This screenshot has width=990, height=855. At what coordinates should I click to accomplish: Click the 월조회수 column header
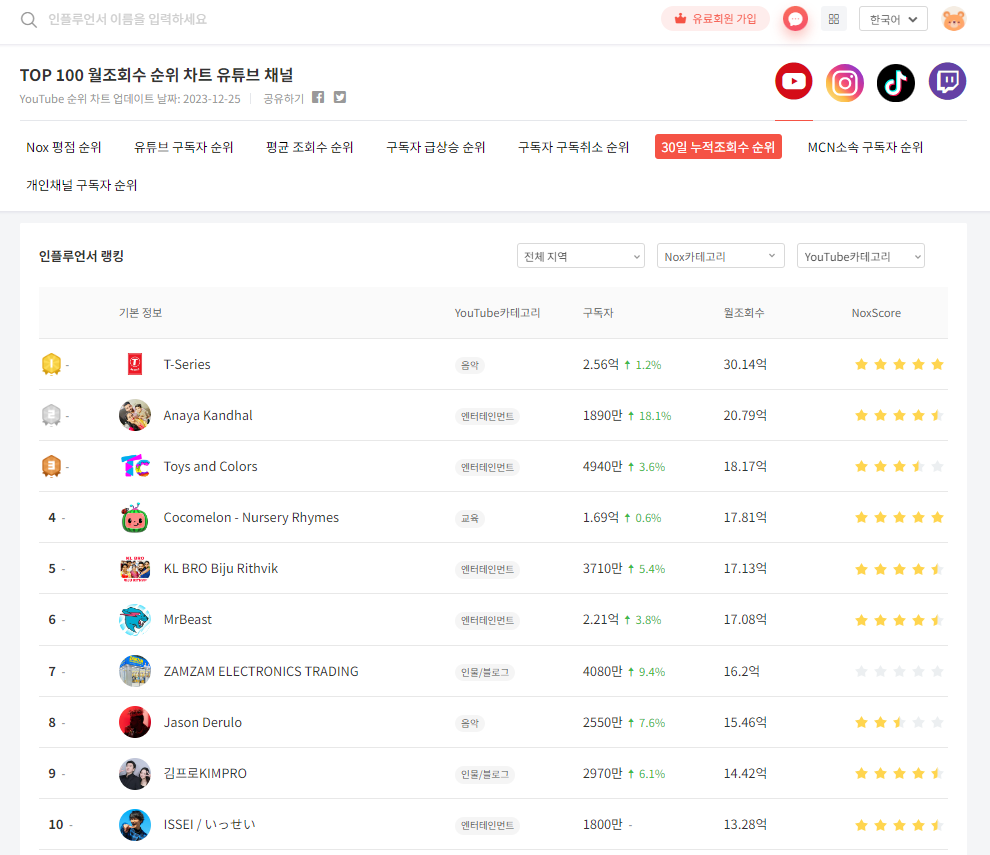(x=744, y=313)
